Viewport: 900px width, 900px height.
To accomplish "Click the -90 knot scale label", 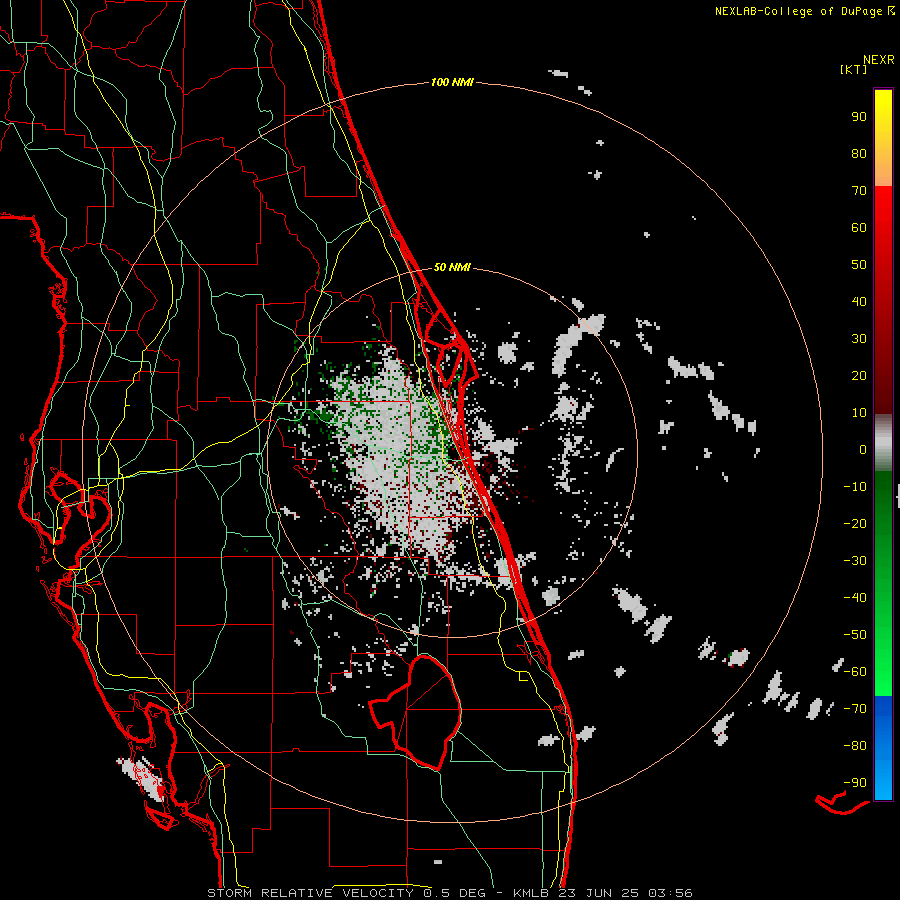I will coord(855,782).
